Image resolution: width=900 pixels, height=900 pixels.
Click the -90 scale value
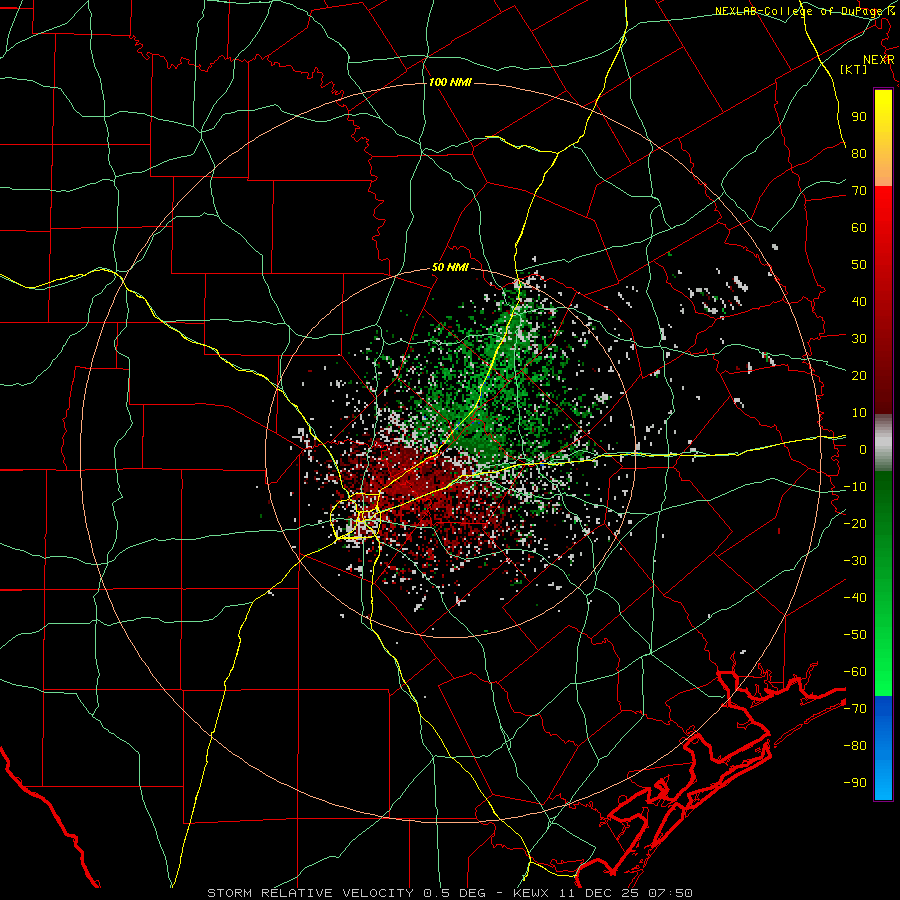point(855,783)
